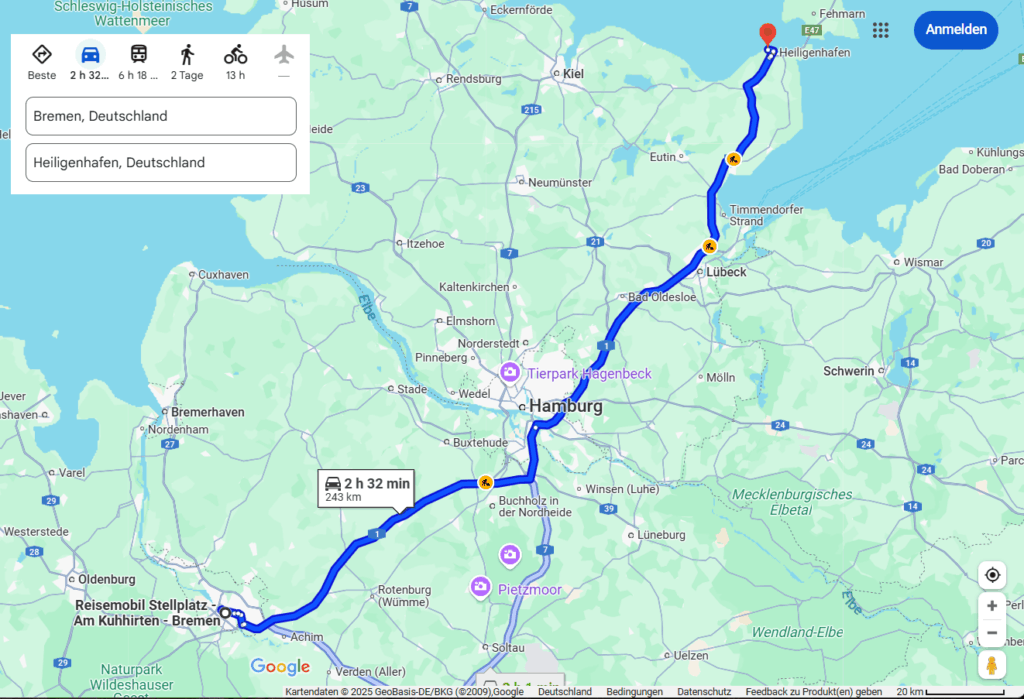Switch to public transit bus mode

click(x=138, y=54)
